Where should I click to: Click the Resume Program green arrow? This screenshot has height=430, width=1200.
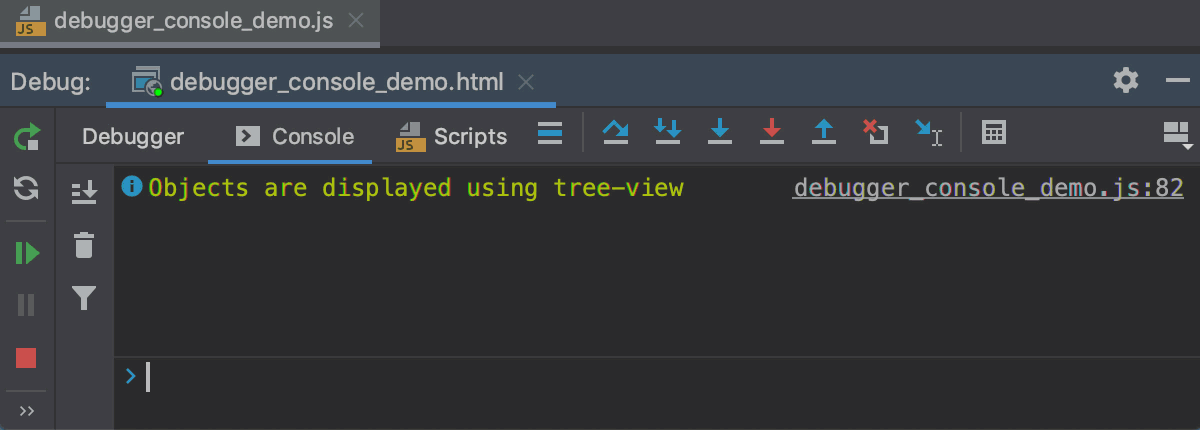27,253
